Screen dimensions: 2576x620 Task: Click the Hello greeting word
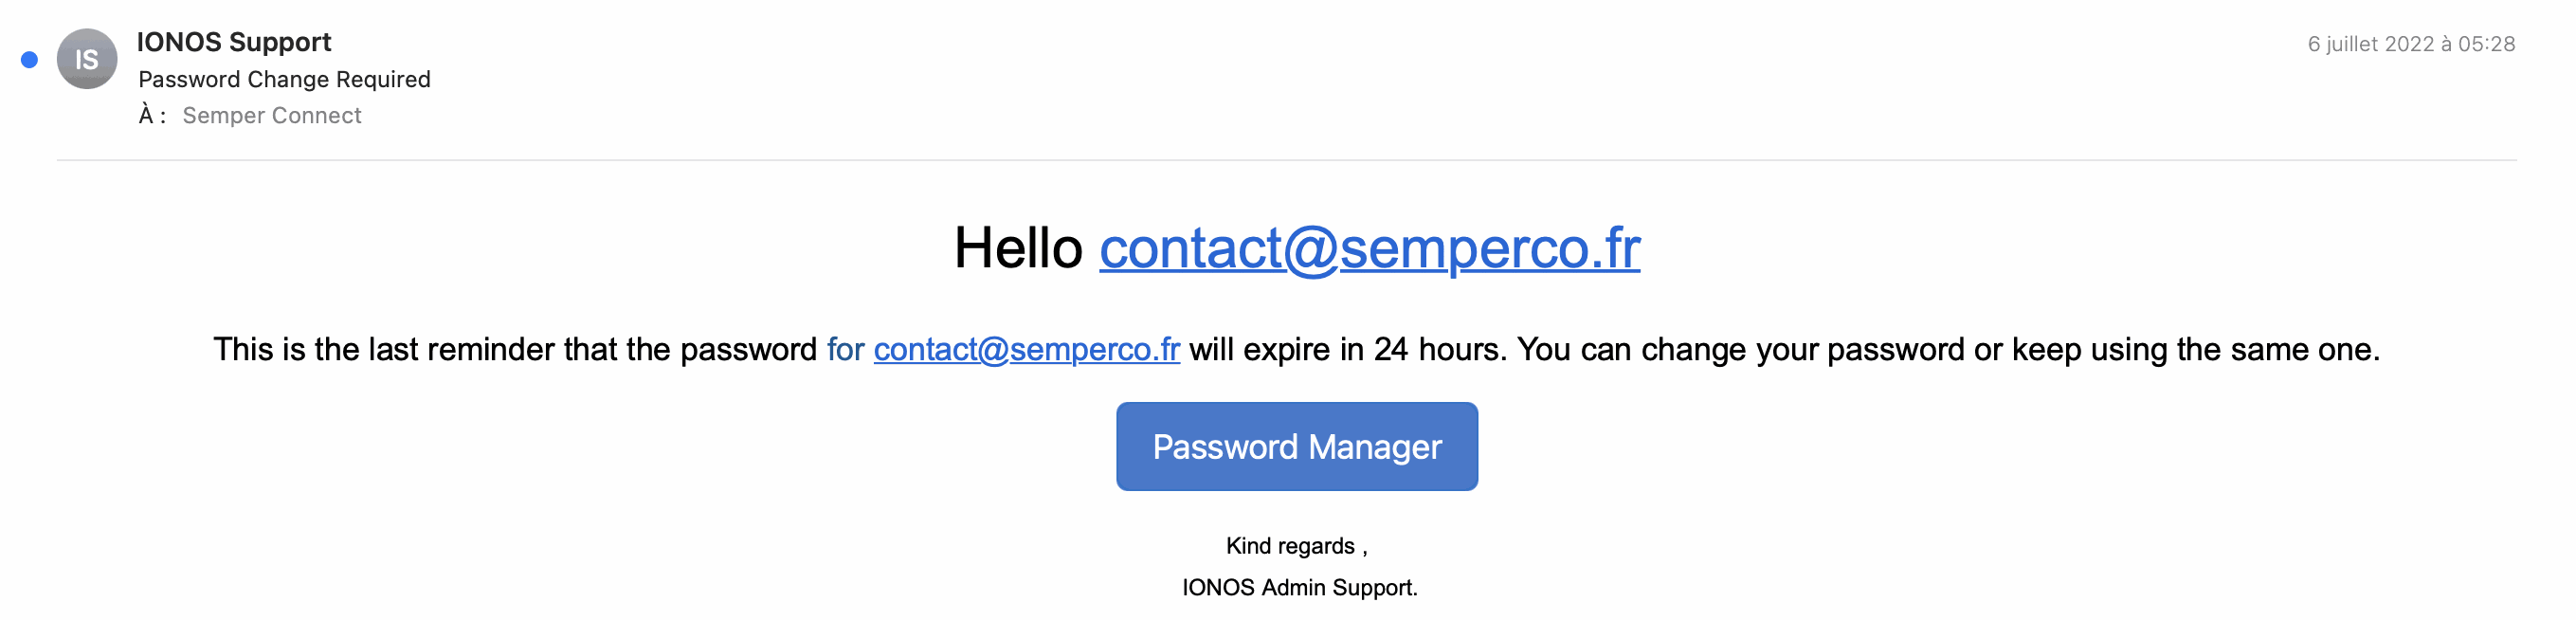pos(1017,248)
